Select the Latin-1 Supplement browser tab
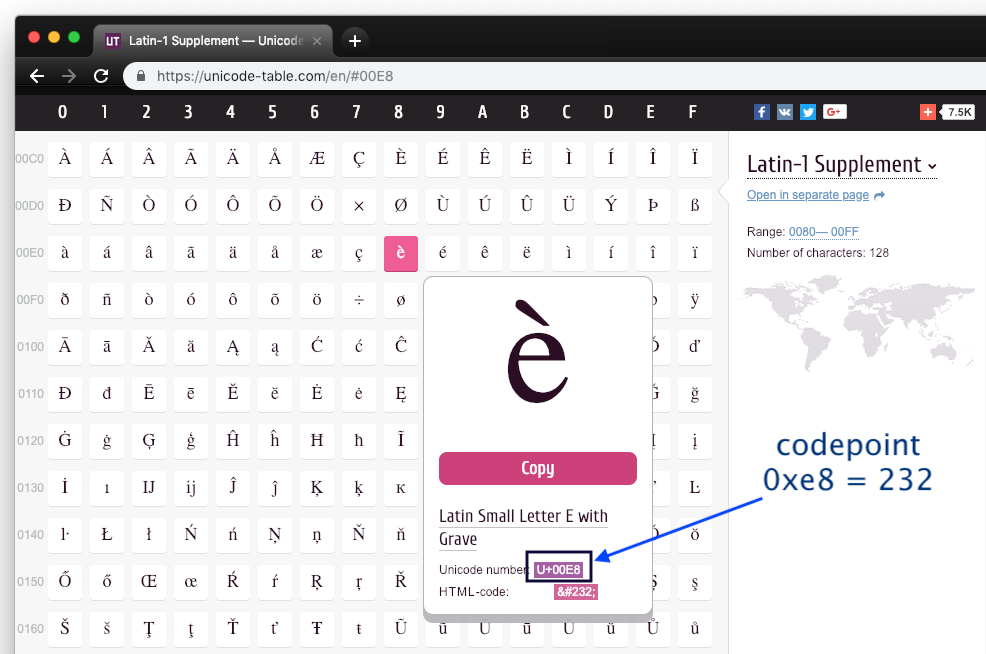The width and height of the screenshot is (986, 654). [x=205, y=40]
